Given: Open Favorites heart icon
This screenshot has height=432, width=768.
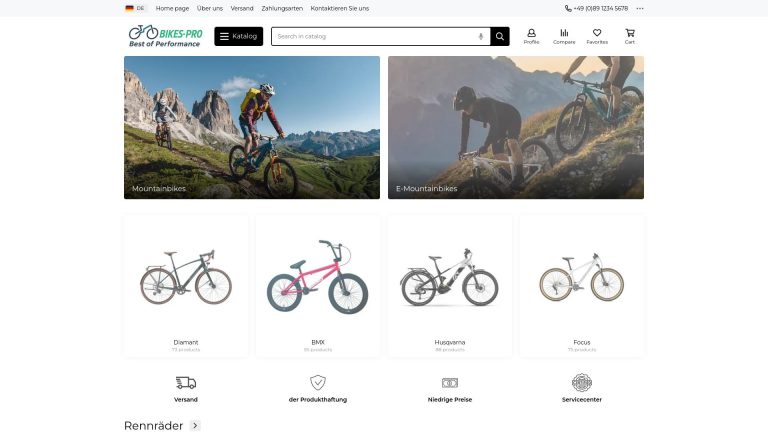Looking at the screenshot, I should 597,33.
